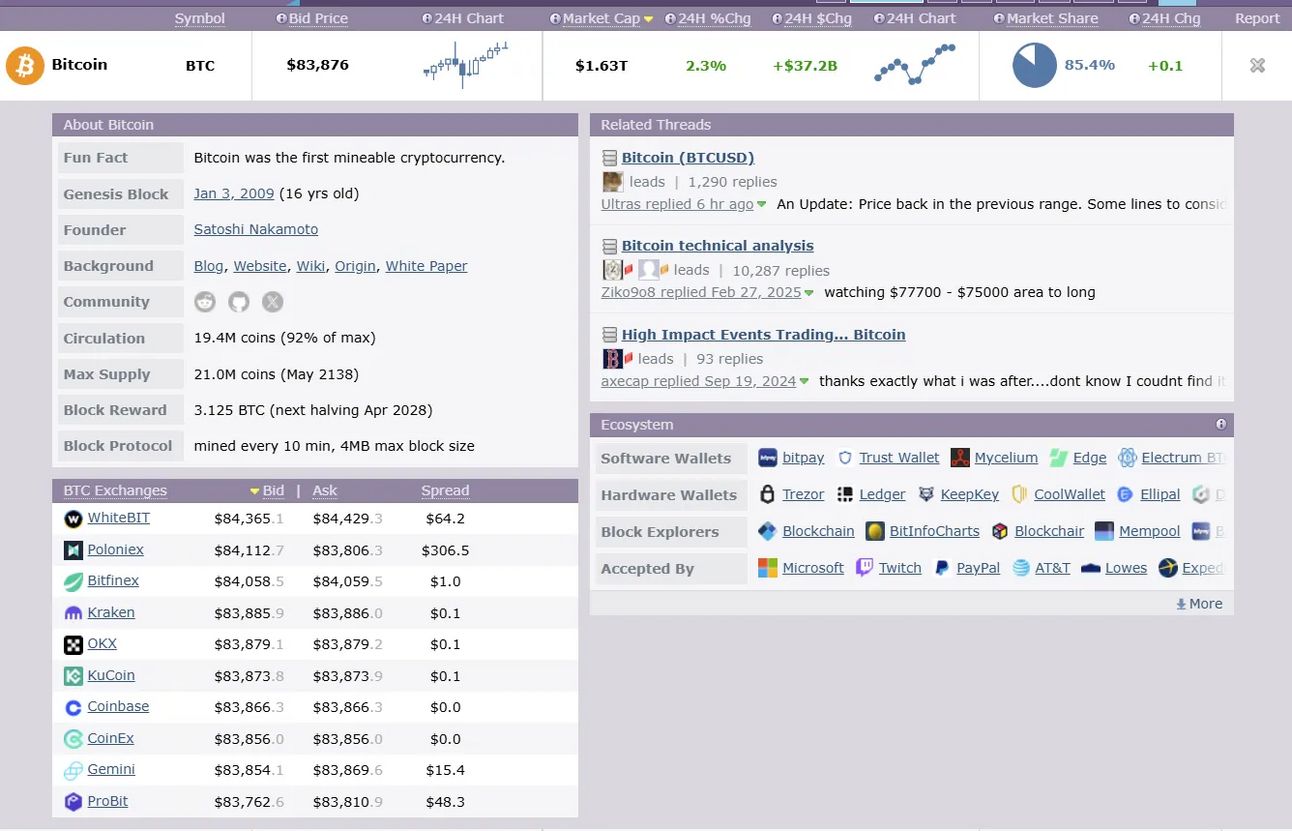Open the Ellipal hardware wallet link
This screenshot has height=831, width=1292.
[x=1160, y=494]
